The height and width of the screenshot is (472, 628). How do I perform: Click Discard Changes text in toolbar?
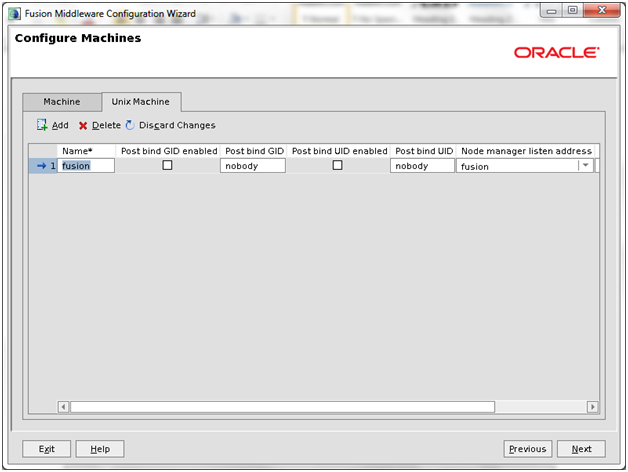click(x=177, y=125)
